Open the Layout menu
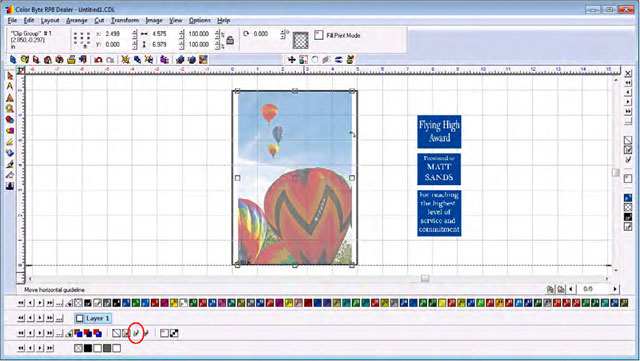This screenshot has height=361, width=640. [50, 20]
